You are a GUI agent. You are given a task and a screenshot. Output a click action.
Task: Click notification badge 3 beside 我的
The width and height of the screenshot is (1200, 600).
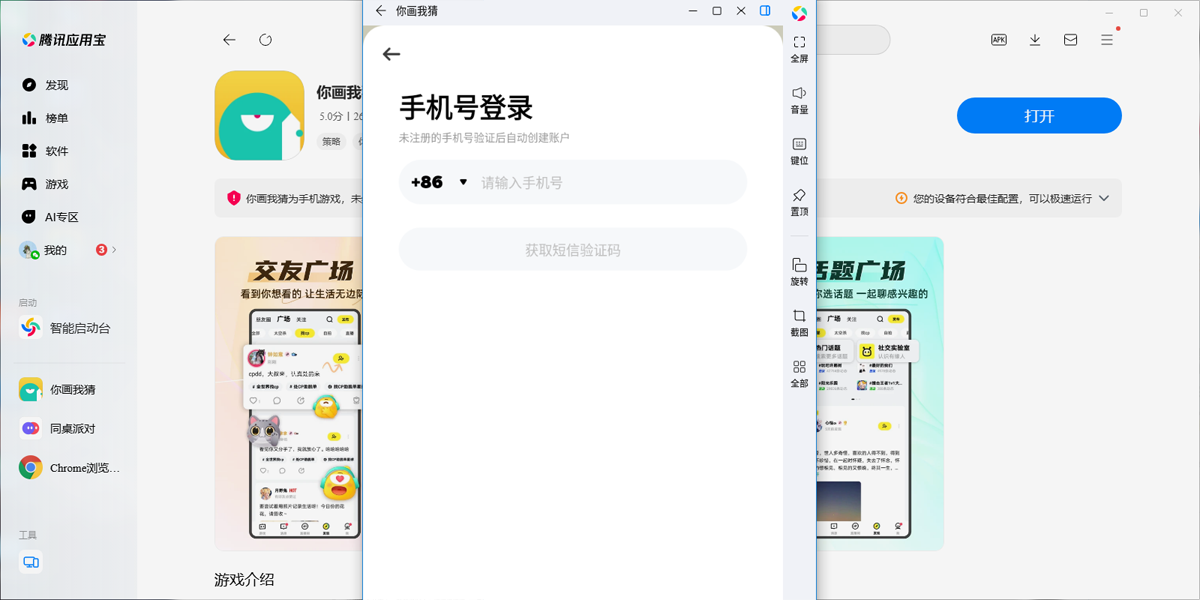[x=101, y=250]
